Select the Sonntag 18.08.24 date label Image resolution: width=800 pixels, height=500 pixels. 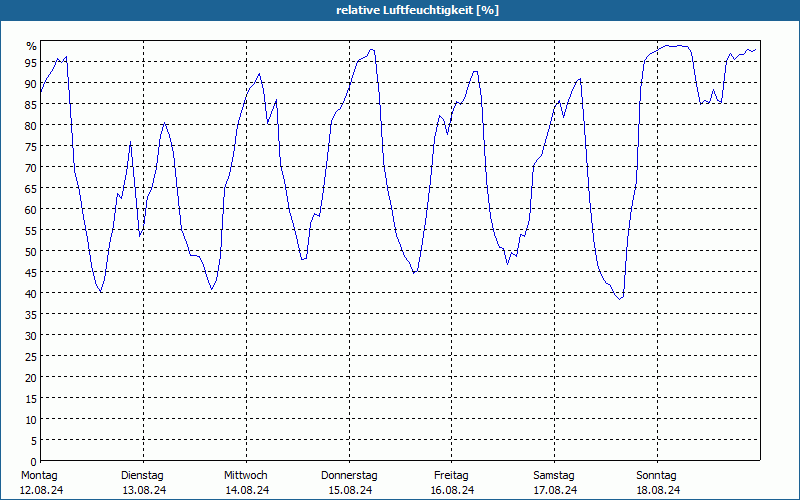coord(657,483)
